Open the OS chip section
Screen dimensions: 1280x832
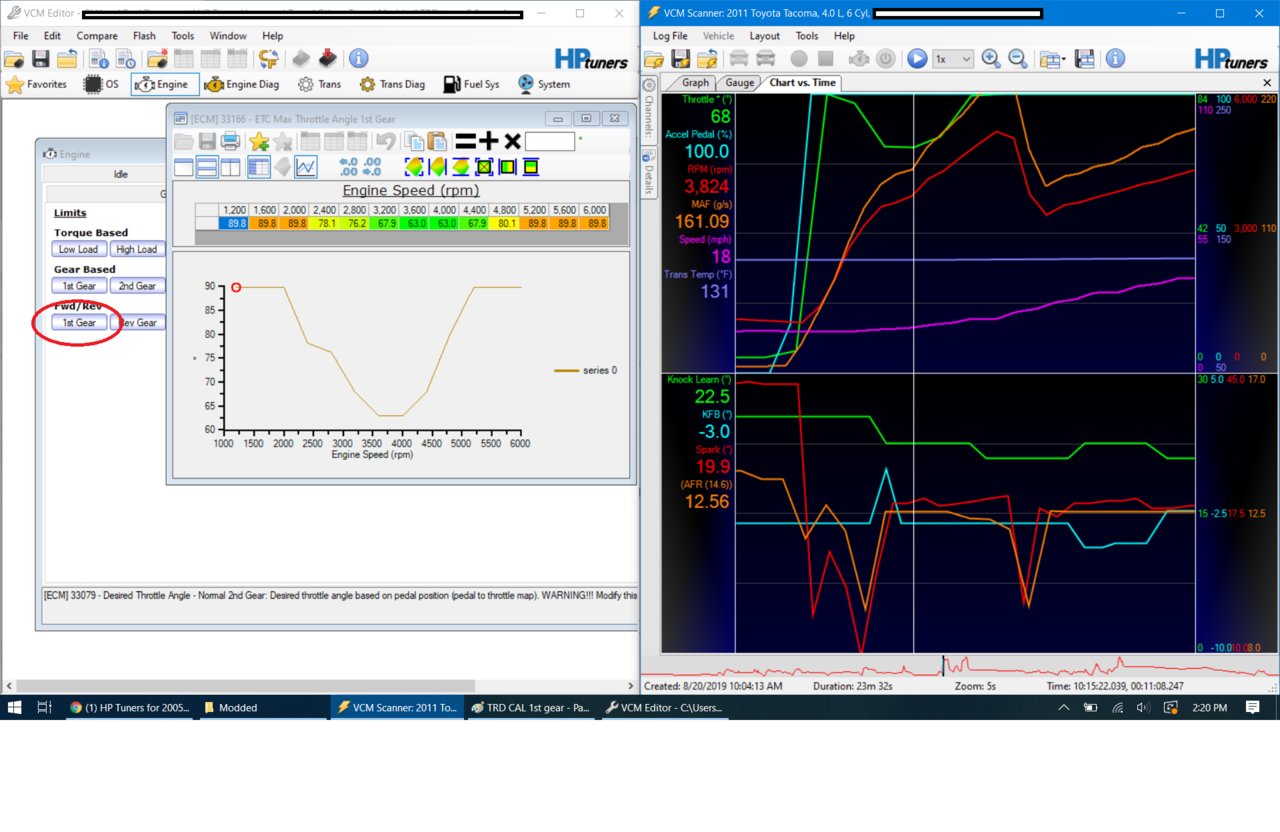[x=101, y=84]
